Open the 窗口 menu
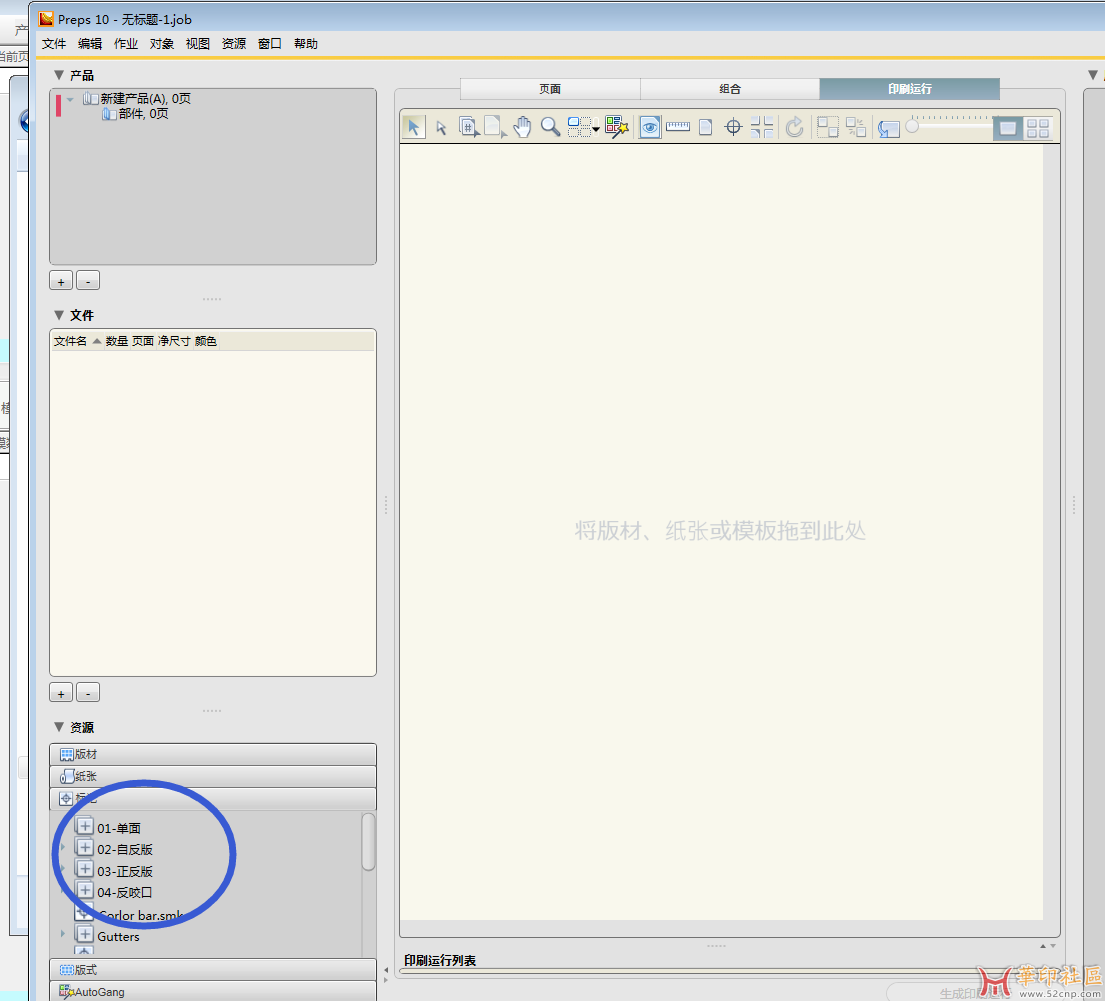Viewport: 1105px width, 1001px height. 269,44
